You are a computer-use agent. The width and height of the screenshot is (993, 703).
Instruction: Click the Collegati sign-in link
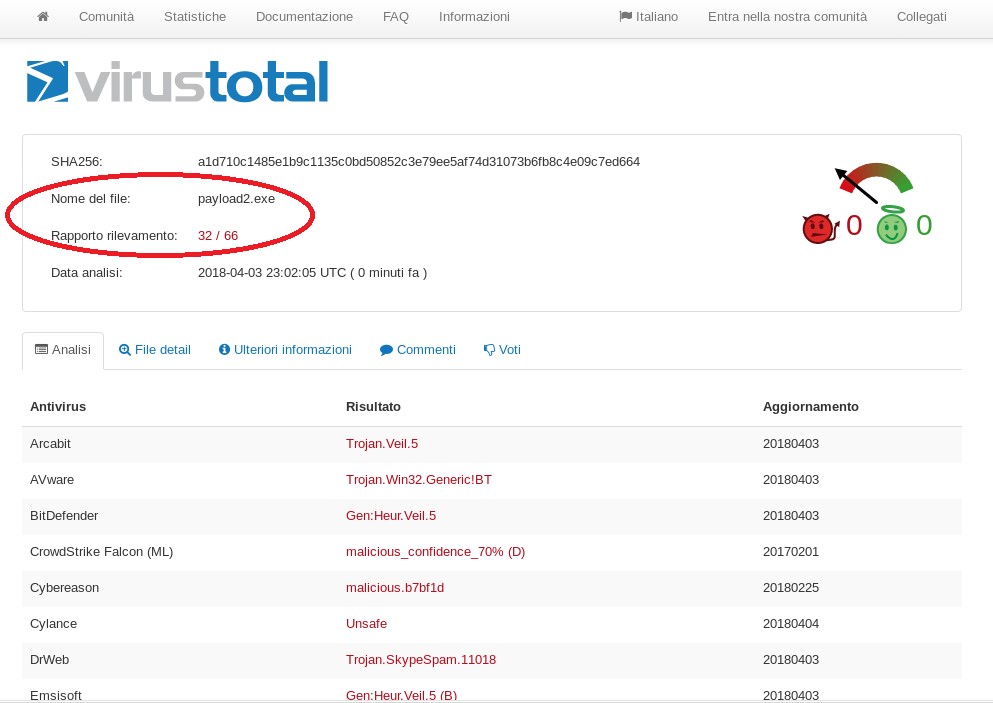pyautogui.click(x=921, y=17)
